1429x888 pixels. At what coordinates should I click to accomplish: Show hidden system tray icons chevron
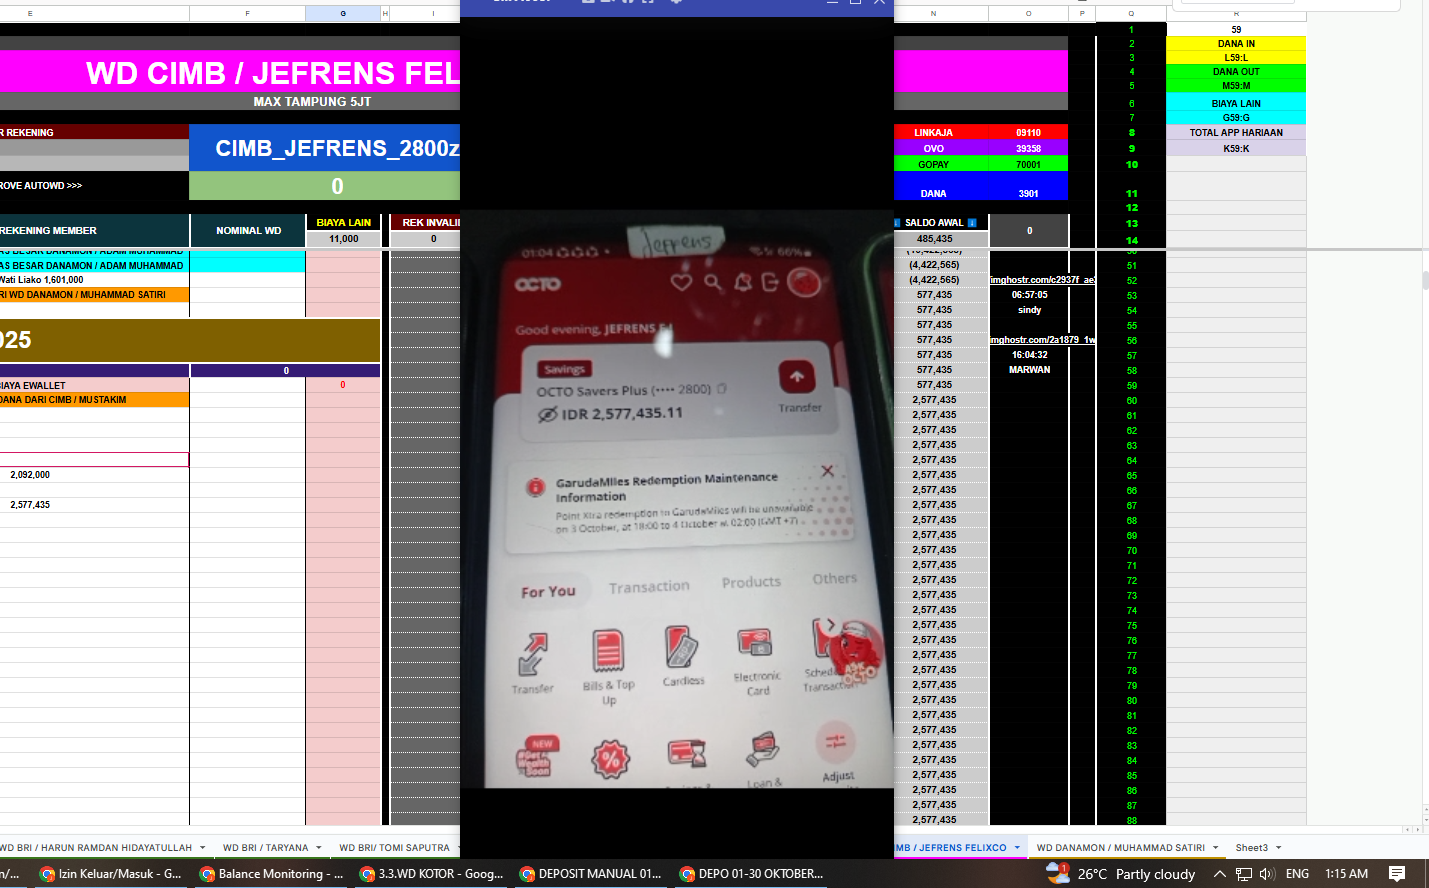pos(1219,874)
